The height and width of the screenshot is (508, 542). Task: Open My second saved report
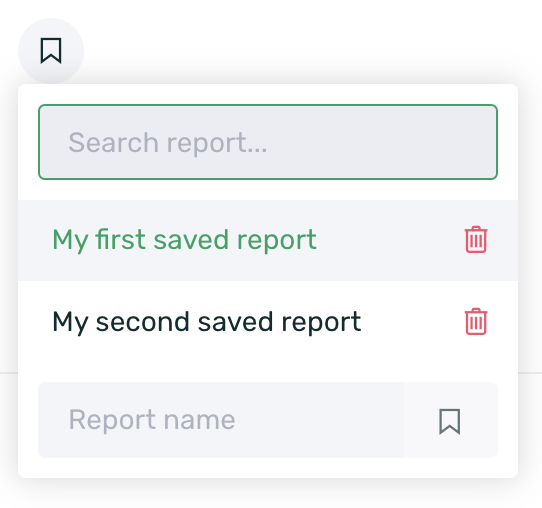[x=207, y=322]
